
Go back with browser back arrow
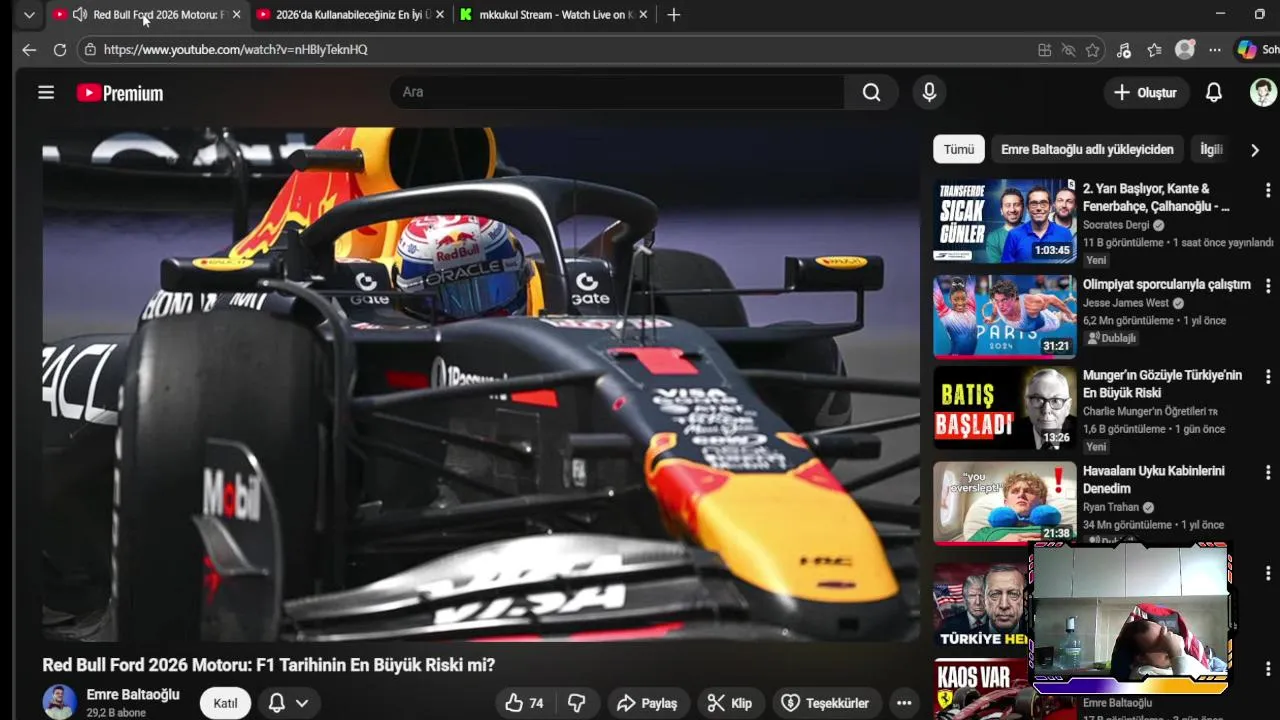[x=29, y=49]
